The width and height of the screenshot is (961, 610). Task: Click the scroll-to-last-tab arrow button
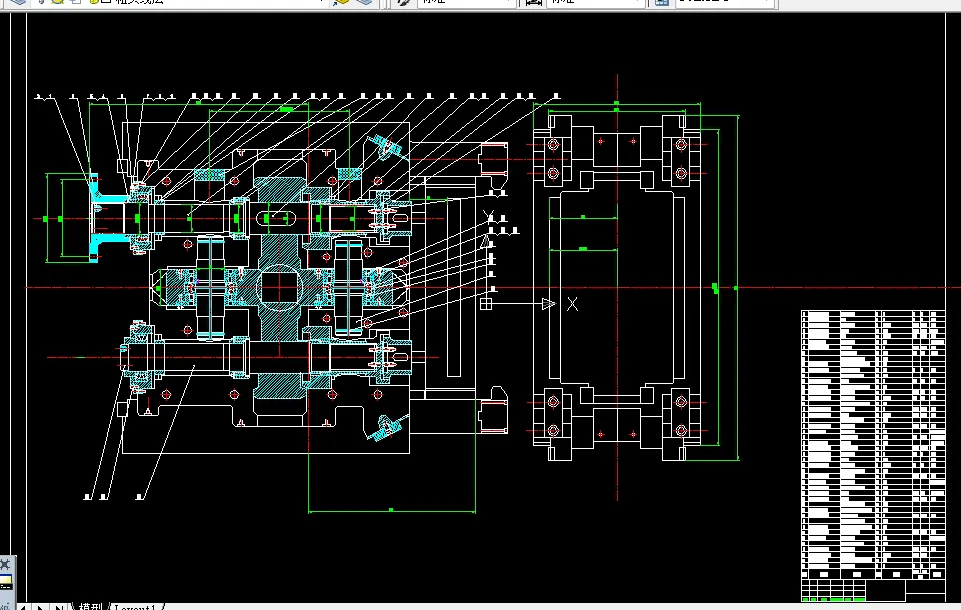click(x=59, y=607)
